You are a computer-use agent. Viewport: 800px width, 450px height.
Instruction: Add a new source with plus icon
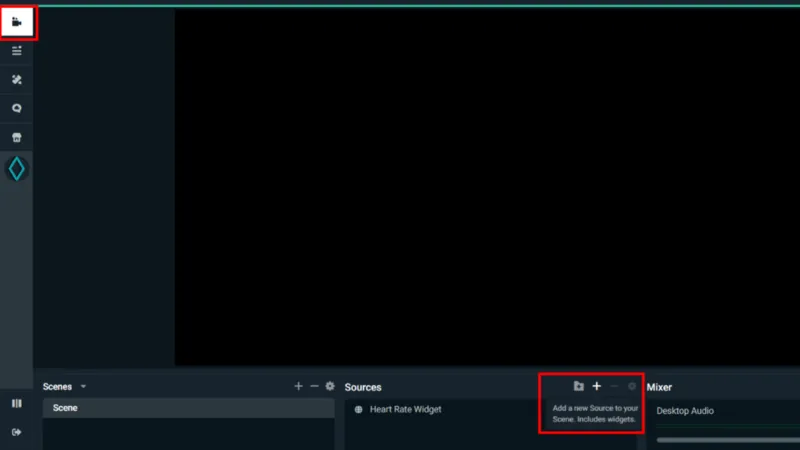(x=596, y=386)
